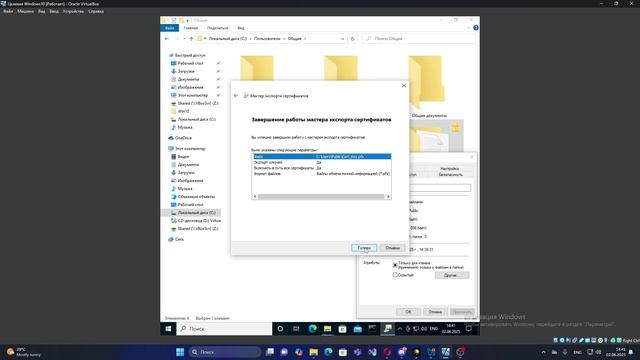Open Microsoft Edge on guest taskbar
Viewport: 640px width, 360px height.
tap(312, 329)
